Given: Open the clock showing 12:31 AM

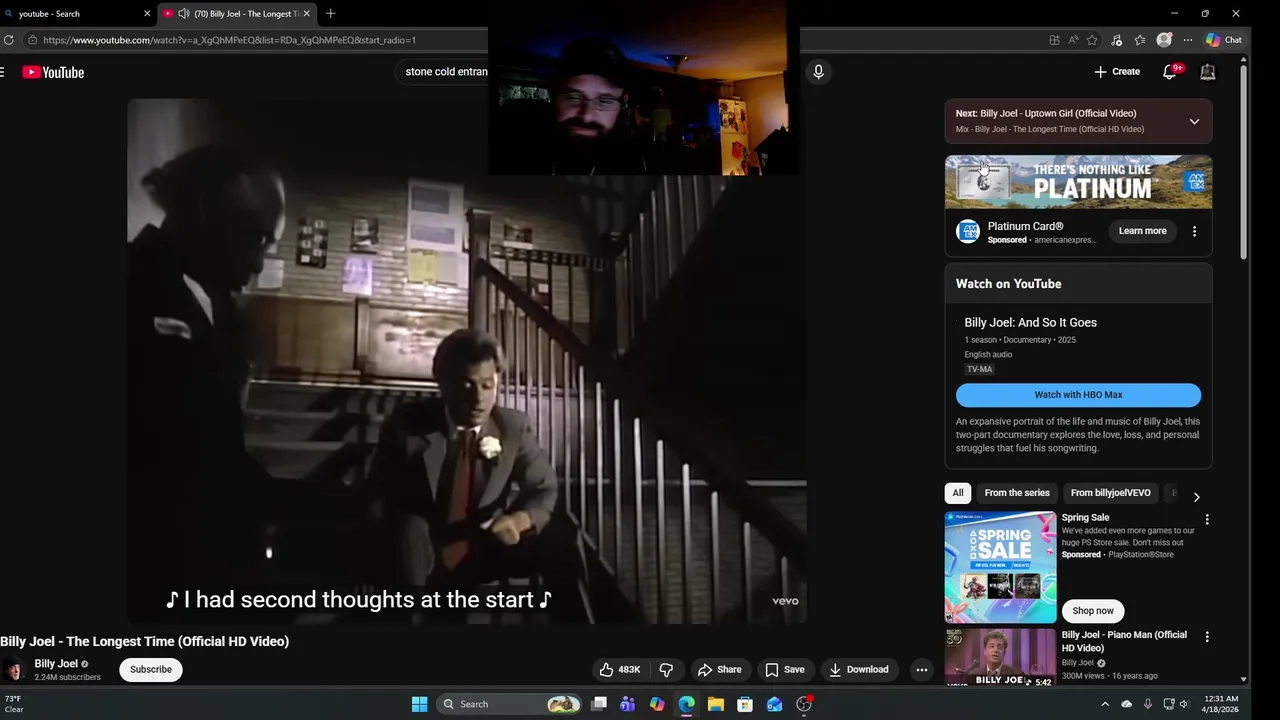Looking at the screenshot, I should 1221,704.
